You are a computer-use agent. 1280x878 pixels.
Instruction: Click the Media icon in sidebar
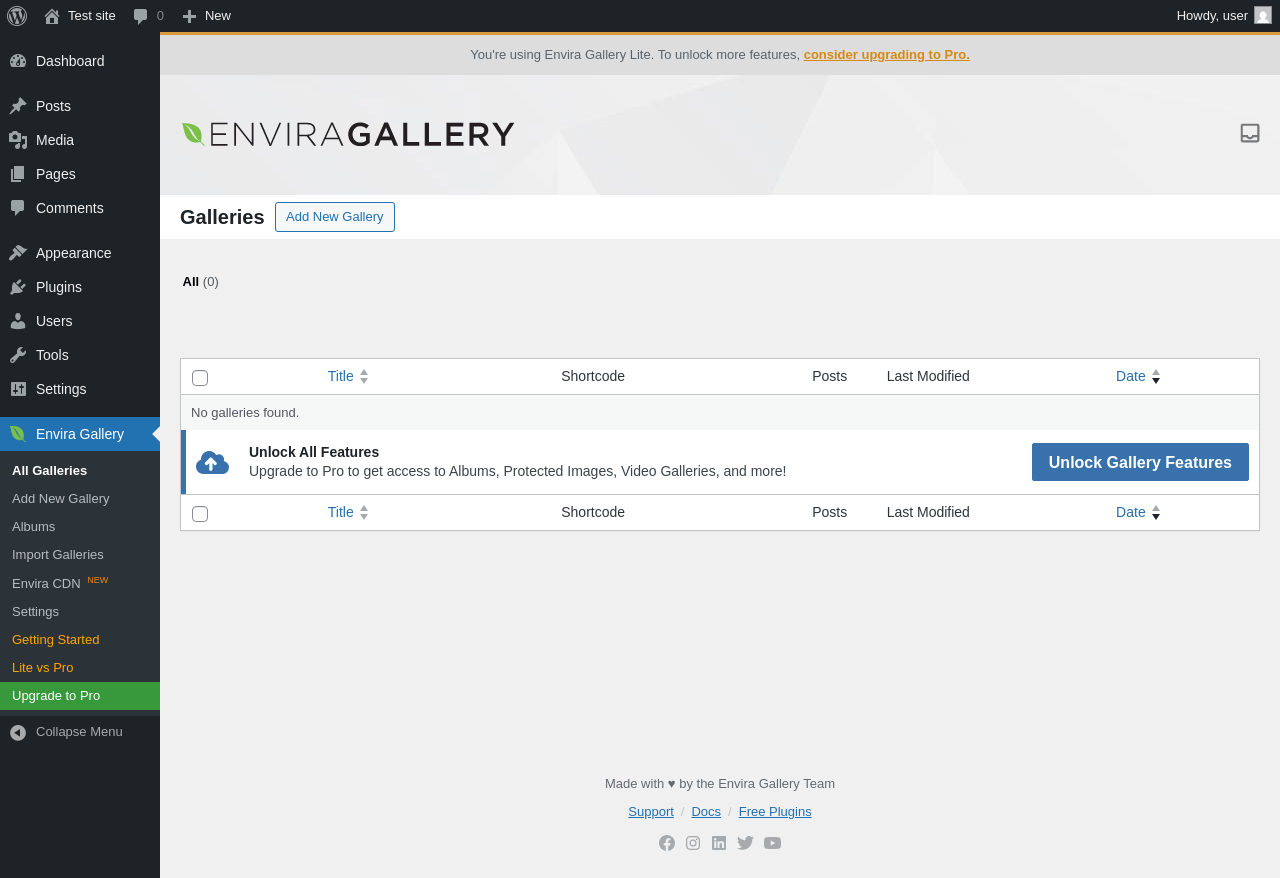18,140
